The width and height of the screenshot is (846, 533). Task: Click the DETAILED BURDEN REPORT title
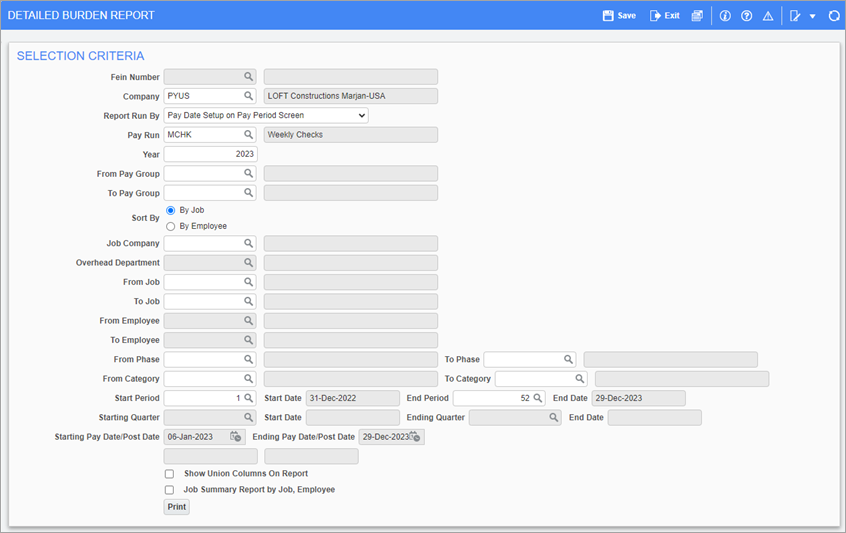click(81, 16)
